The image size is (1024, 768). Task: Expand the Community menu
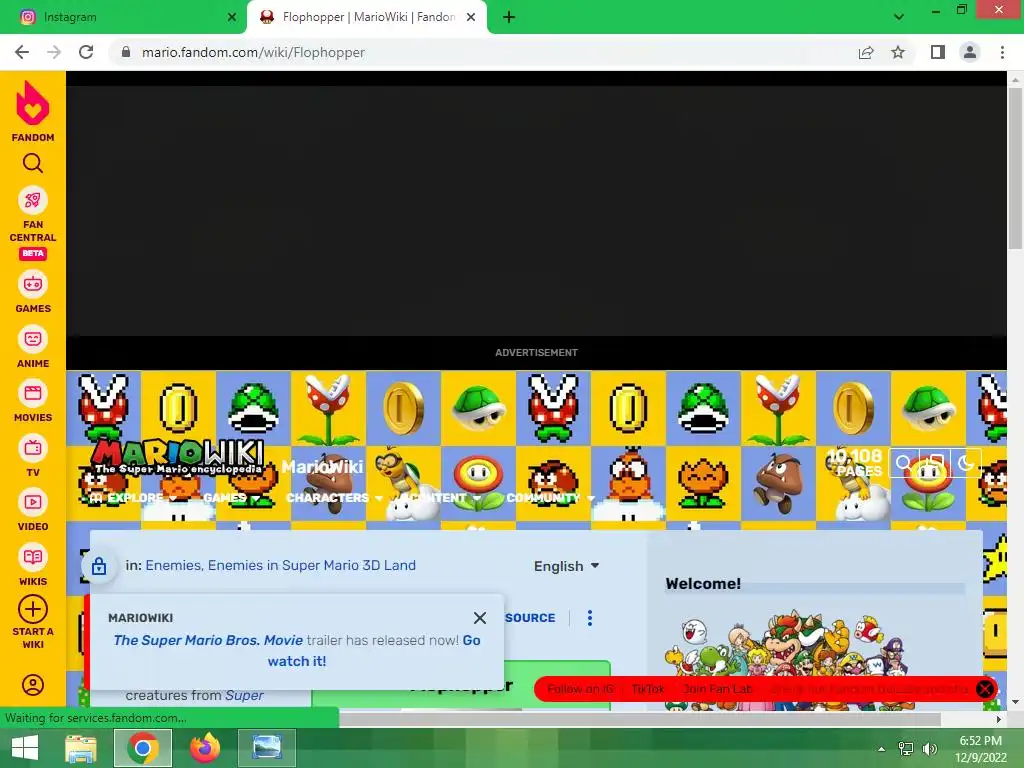pos(550,498)
